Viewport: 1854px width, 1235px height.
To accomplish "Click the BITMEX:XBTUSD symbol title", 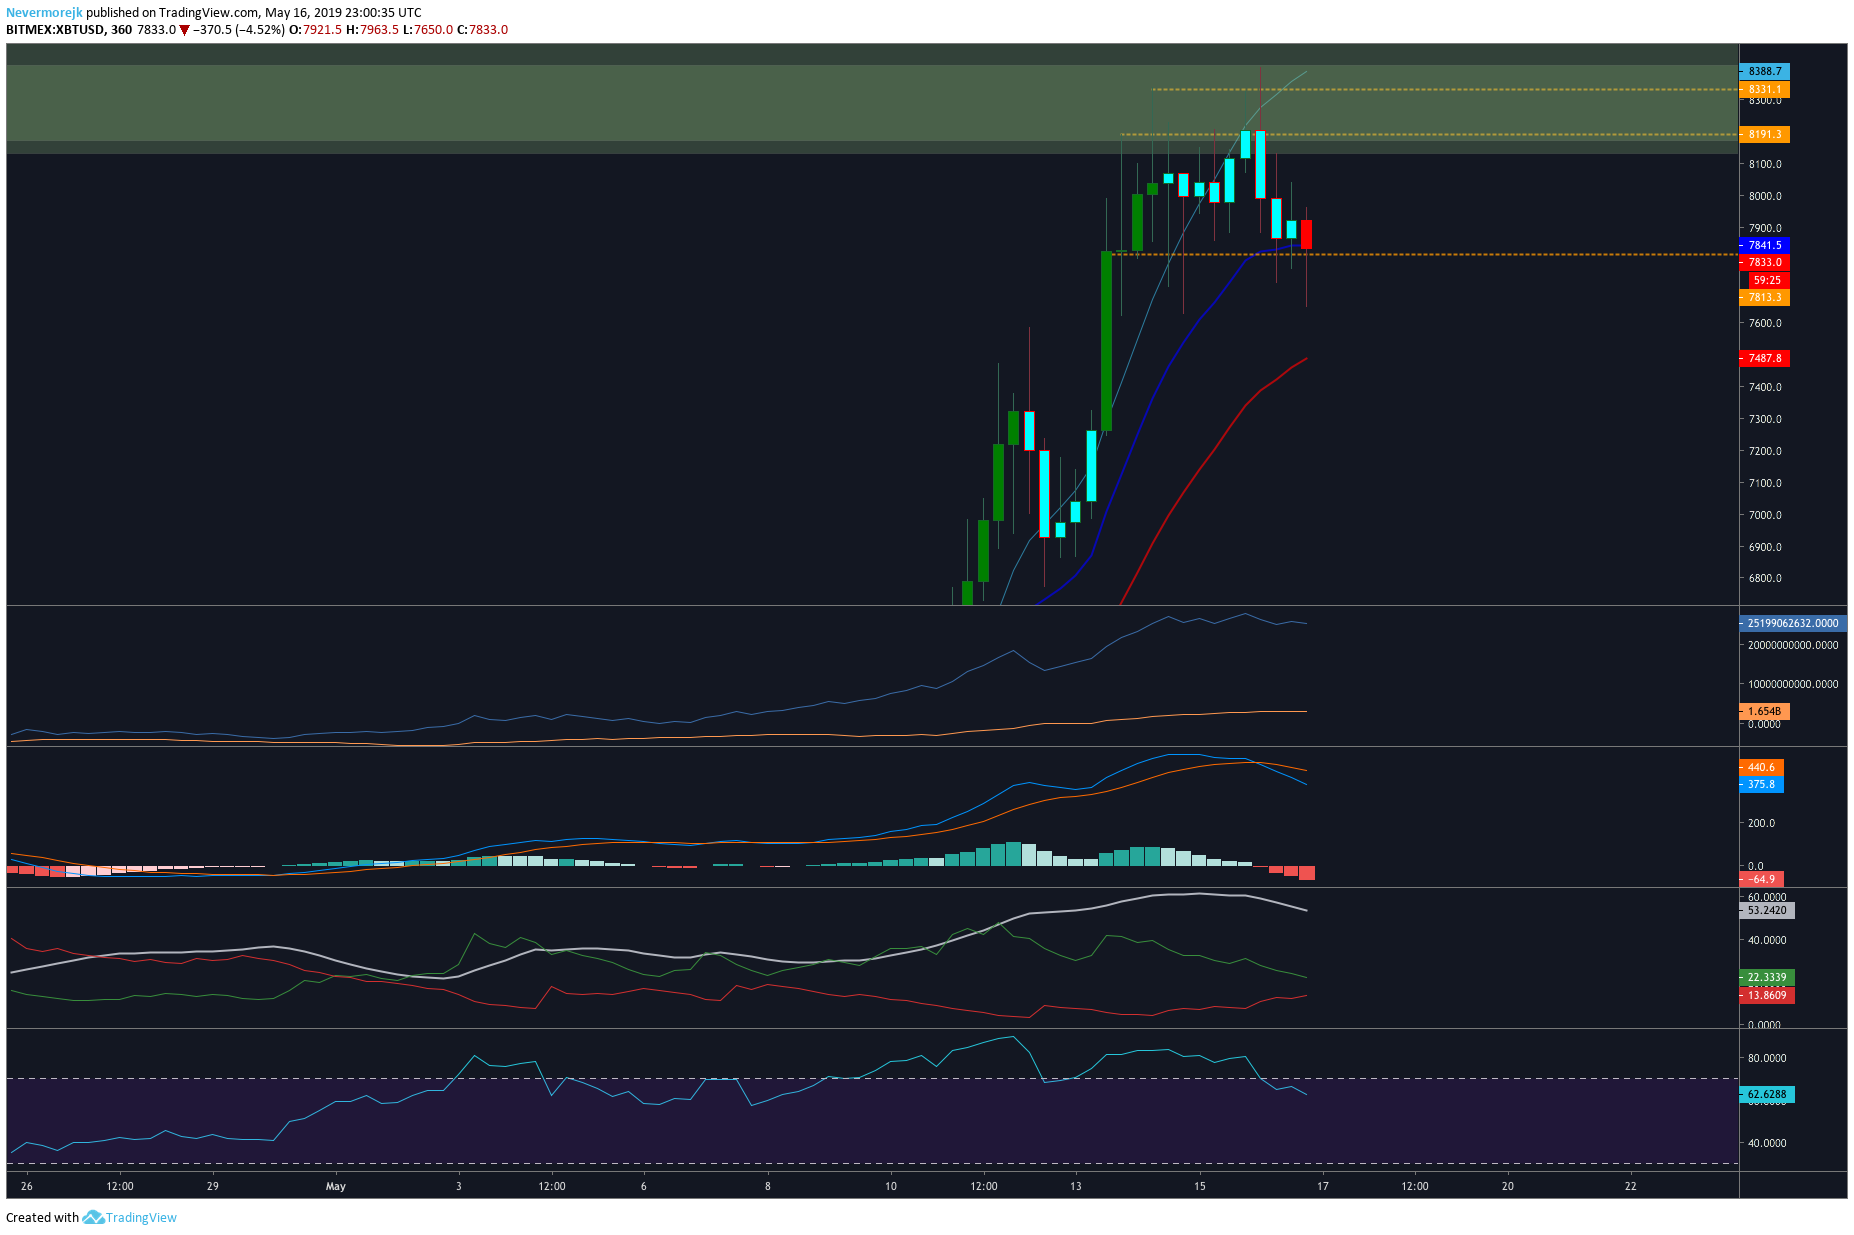I will point(55,30).
